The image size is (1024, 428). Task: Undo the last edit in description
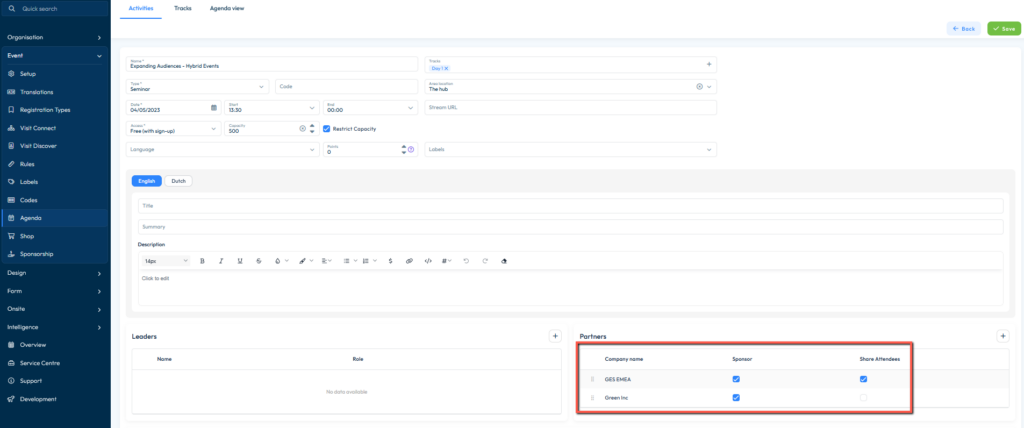465,261
